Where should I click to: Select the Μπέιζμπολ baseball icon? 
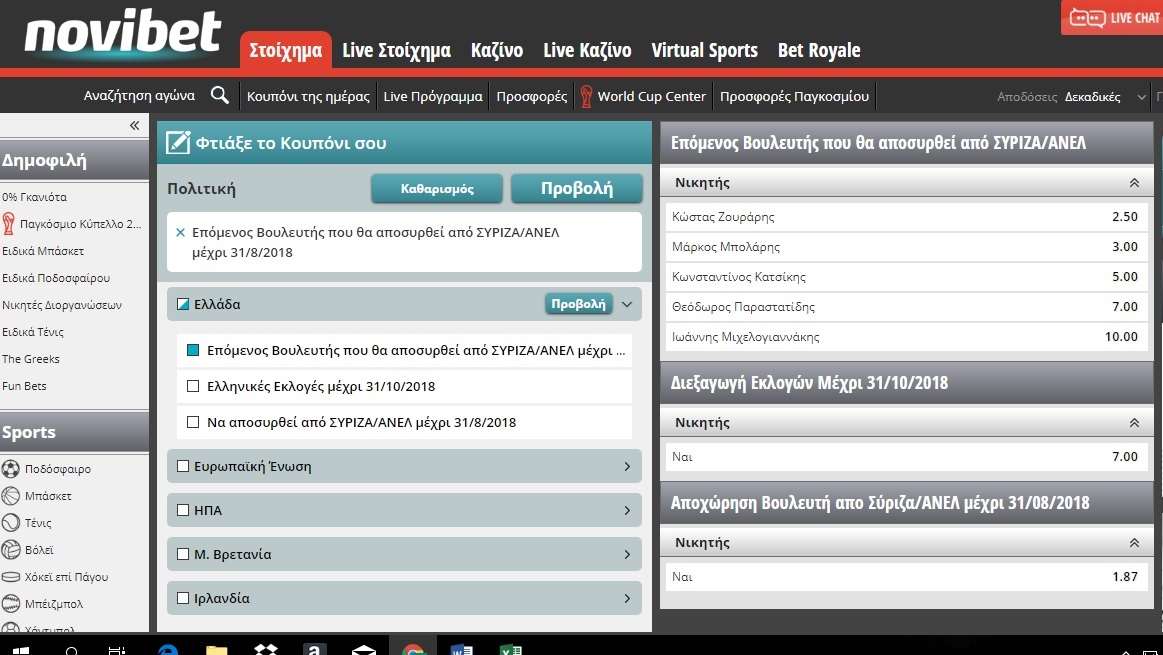(x=10, y=604)
